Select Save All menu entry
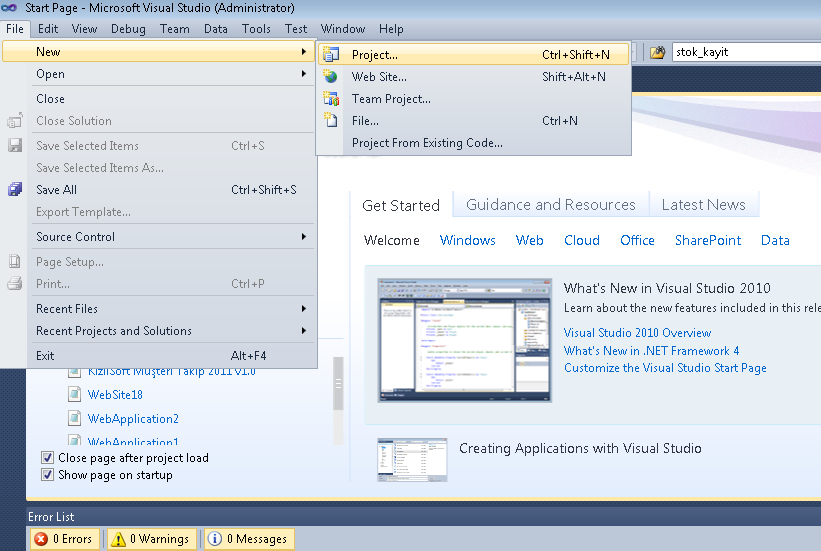821x551 pixels. click(159, 190)
